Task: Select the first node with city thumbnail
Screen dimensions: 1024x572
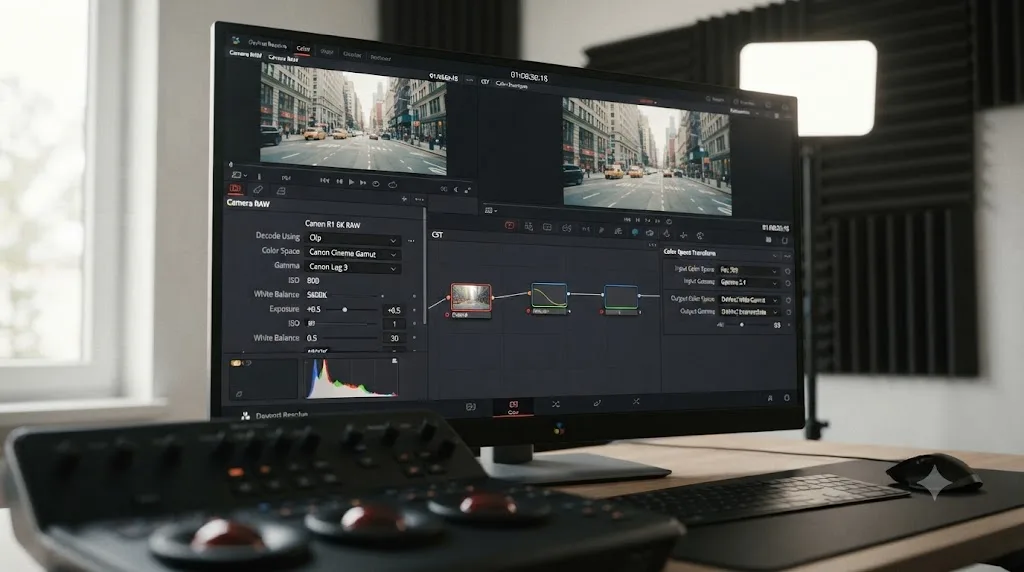Action: (471, 298)
